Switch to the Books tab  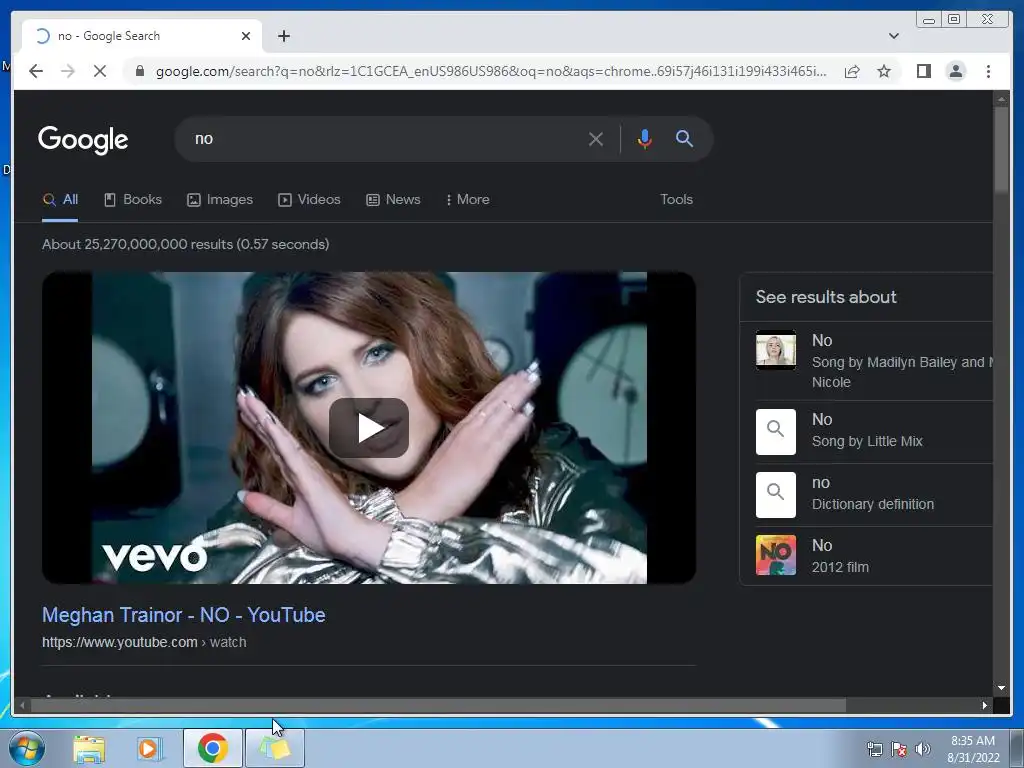133,200
